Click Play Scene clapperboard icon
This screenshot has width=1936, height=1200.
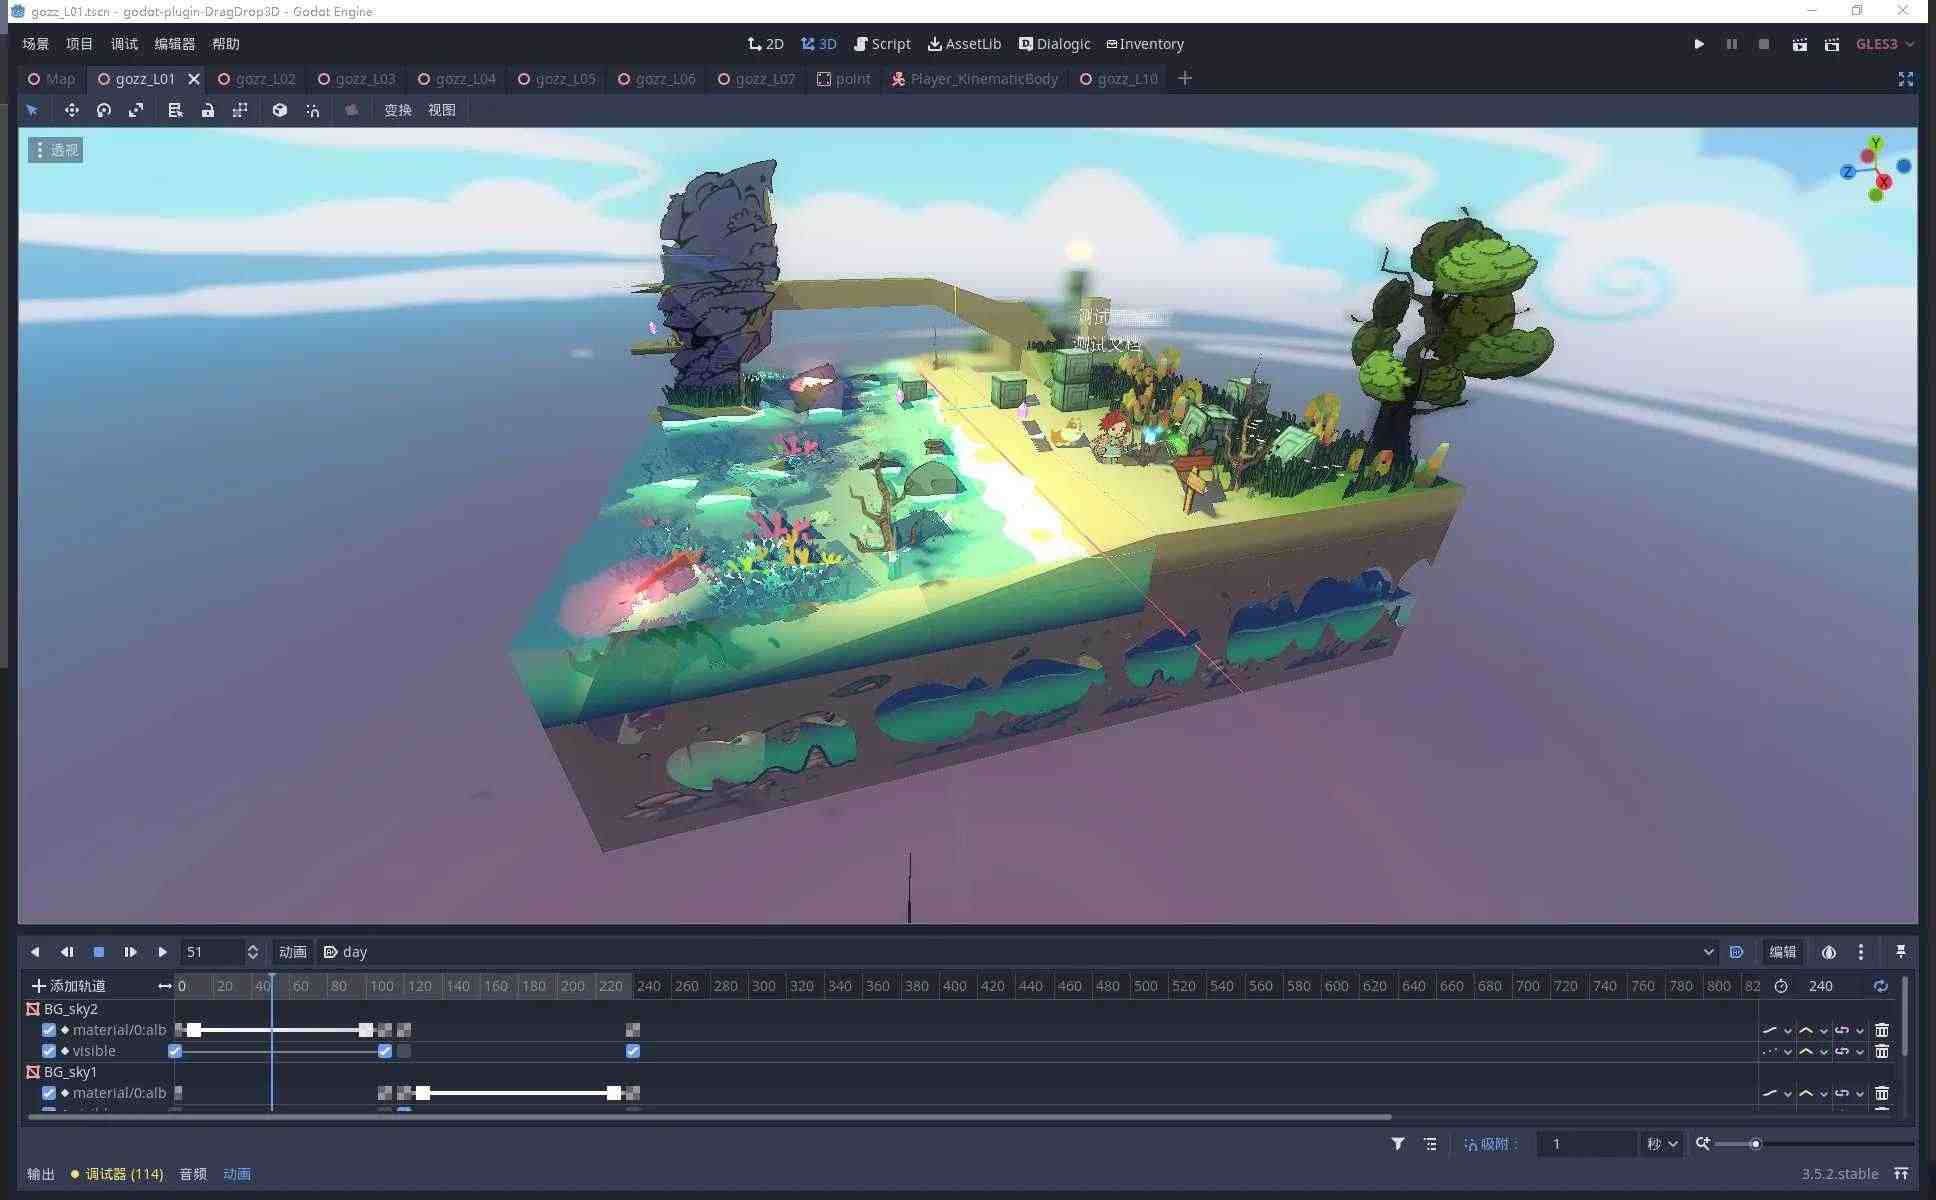coord(1799,44)
